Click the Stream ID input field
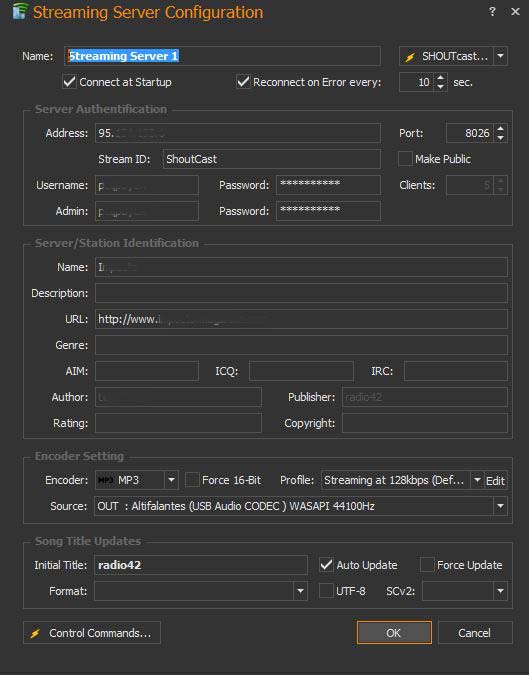This screenshot has width=529, height=675. 272,159
